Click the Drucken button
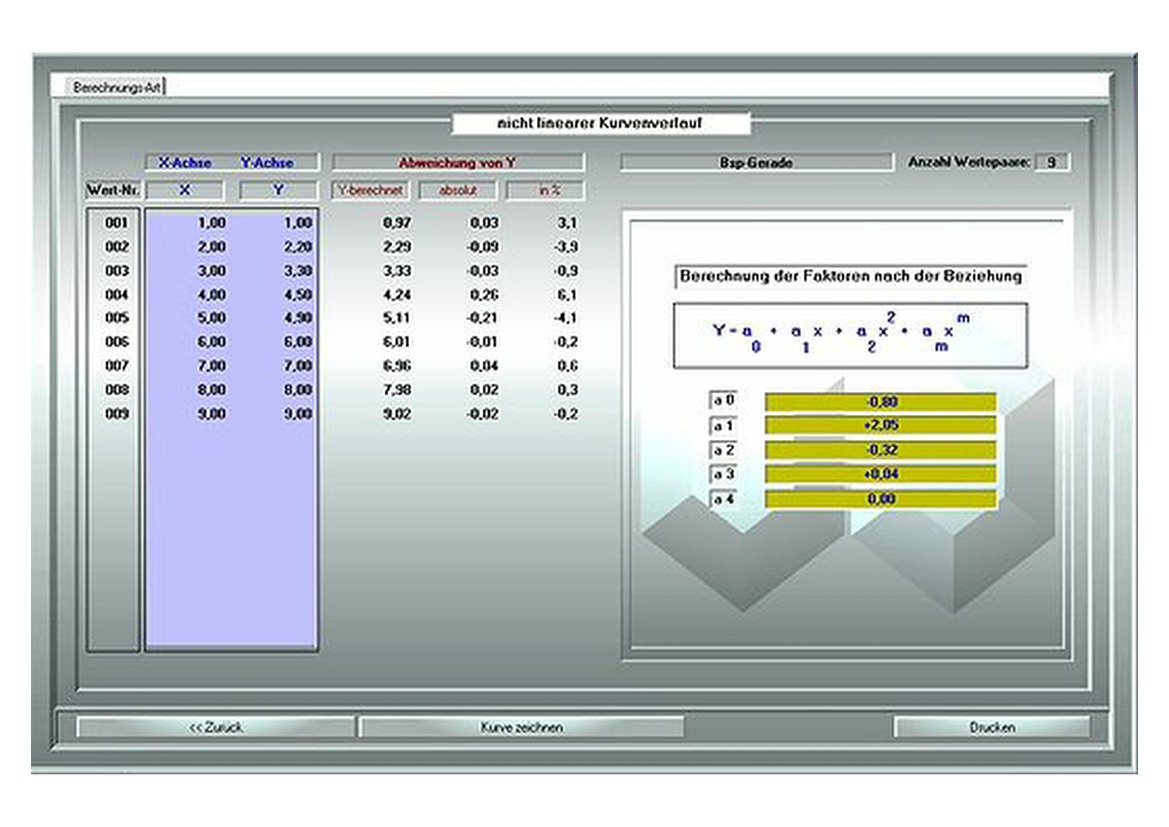The height and width of the screenshot is (827, 1169). [991, 727]
